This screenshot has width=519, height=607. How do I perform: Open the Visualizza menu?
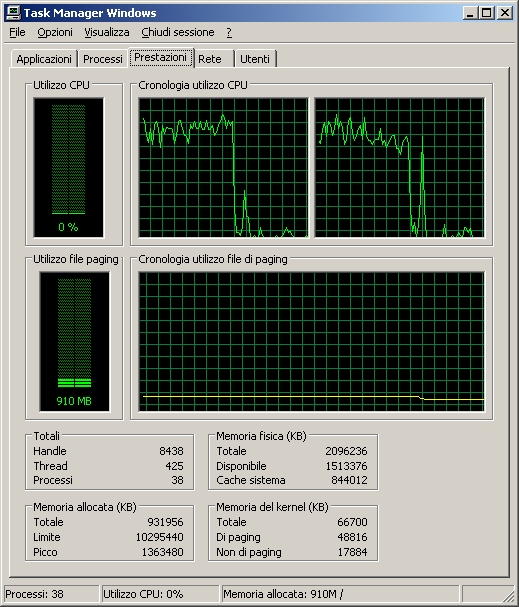click(x=107, y=32)
